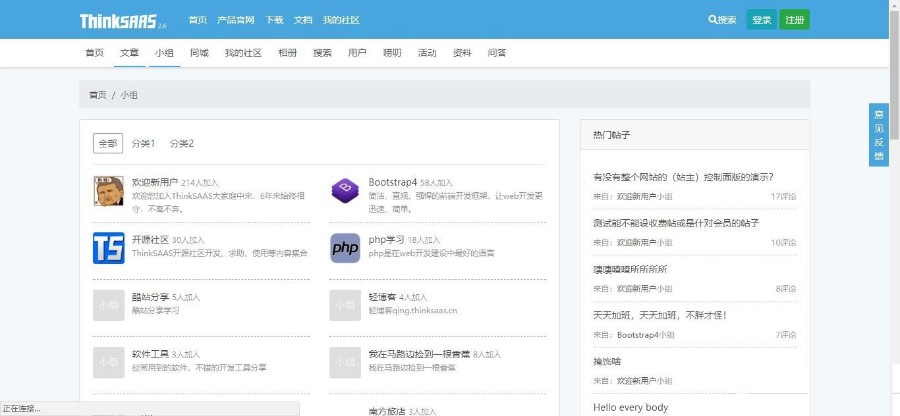Click the 10评论 comment count
This screenshot has width=900, height=416.
(x=783, y=243)
